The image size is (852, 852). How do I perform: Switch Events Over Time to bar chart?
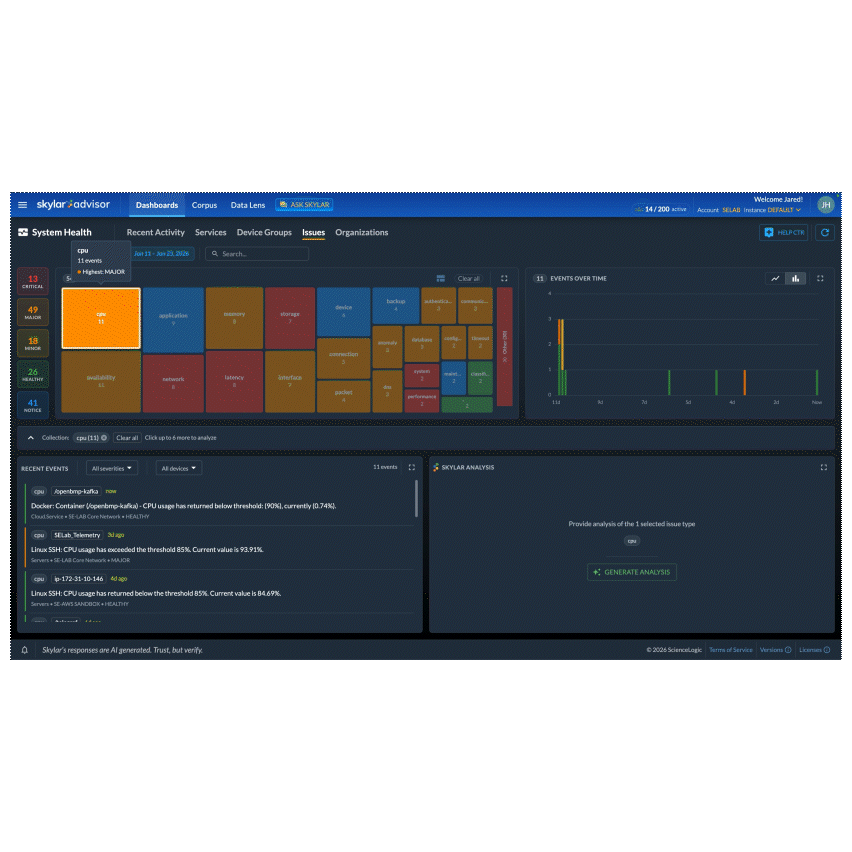tap(795, 279)
